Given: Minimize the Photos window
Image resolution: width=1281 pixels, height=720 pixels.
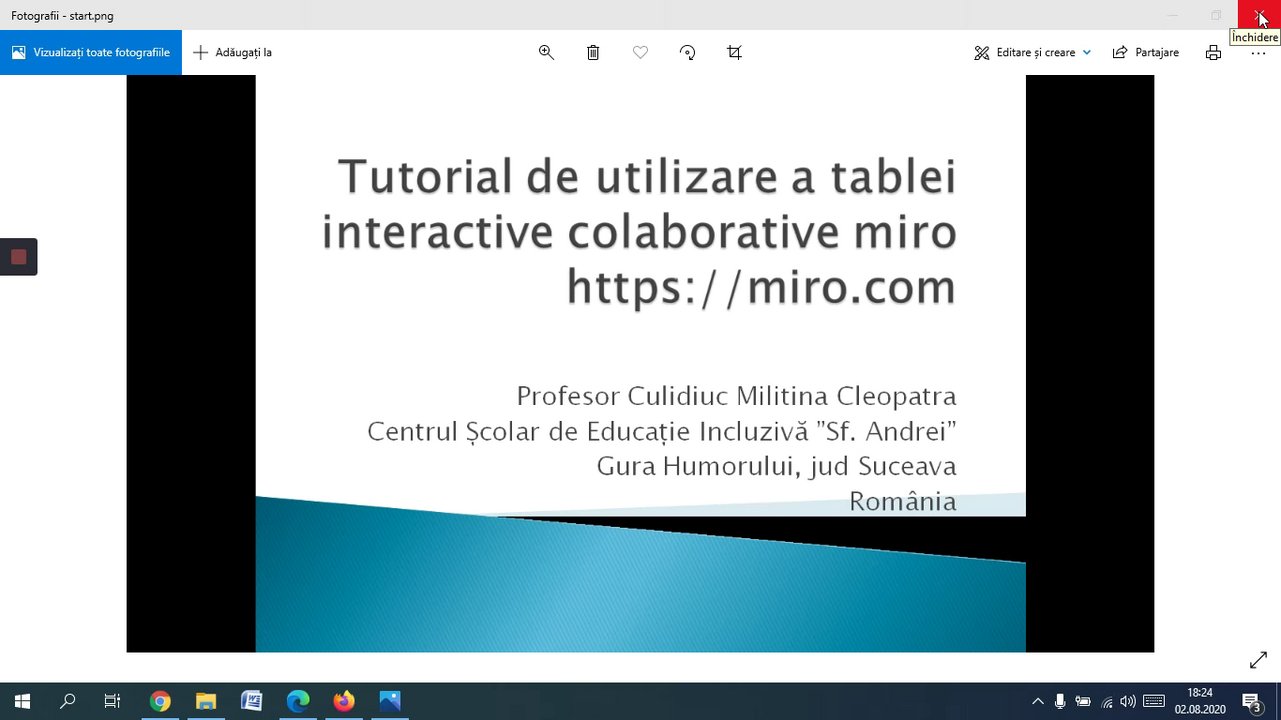Looking at the screenshot, I should click(x=1172, y=15).
